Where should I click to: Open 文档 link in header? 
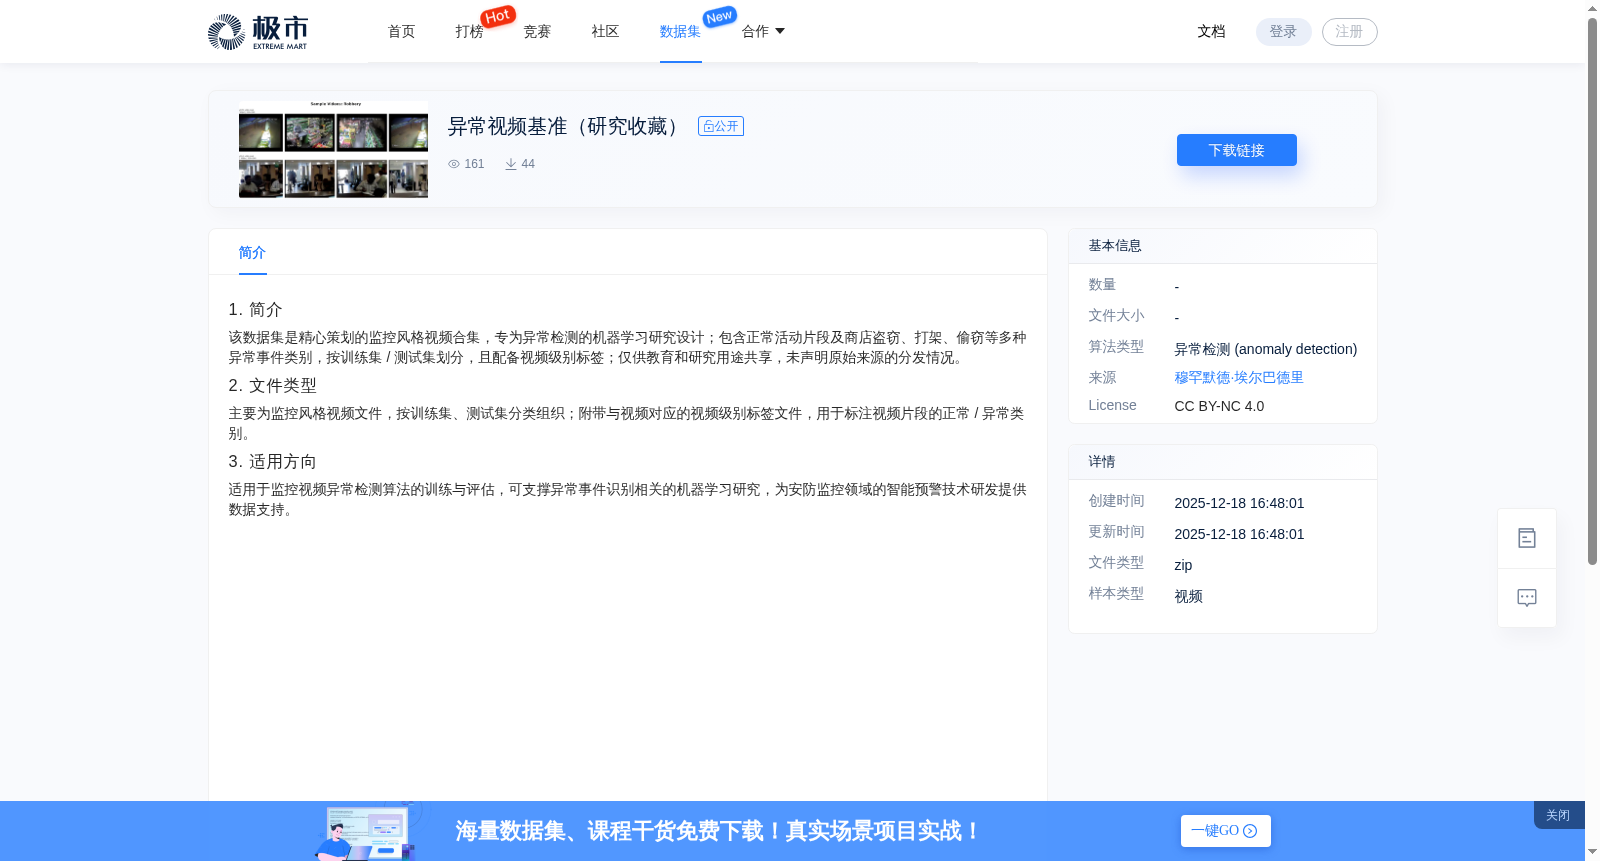point(1212,31)
